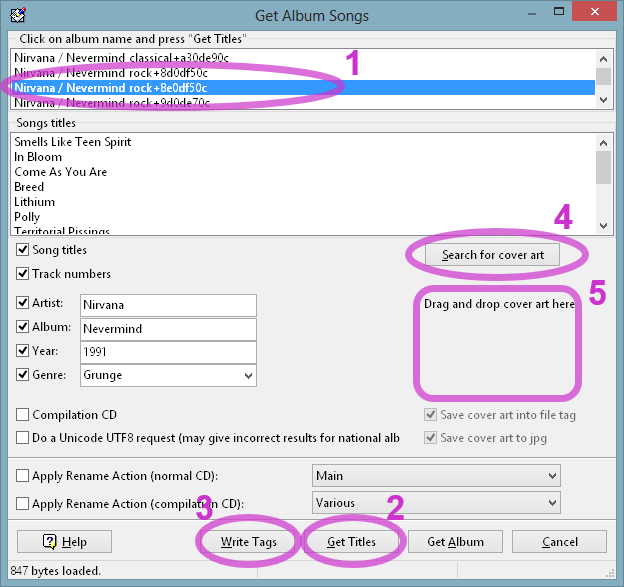Select song In Bloom
Image resolution: width=624 pixels, height=587 pixels.
[x=303, y=157]
